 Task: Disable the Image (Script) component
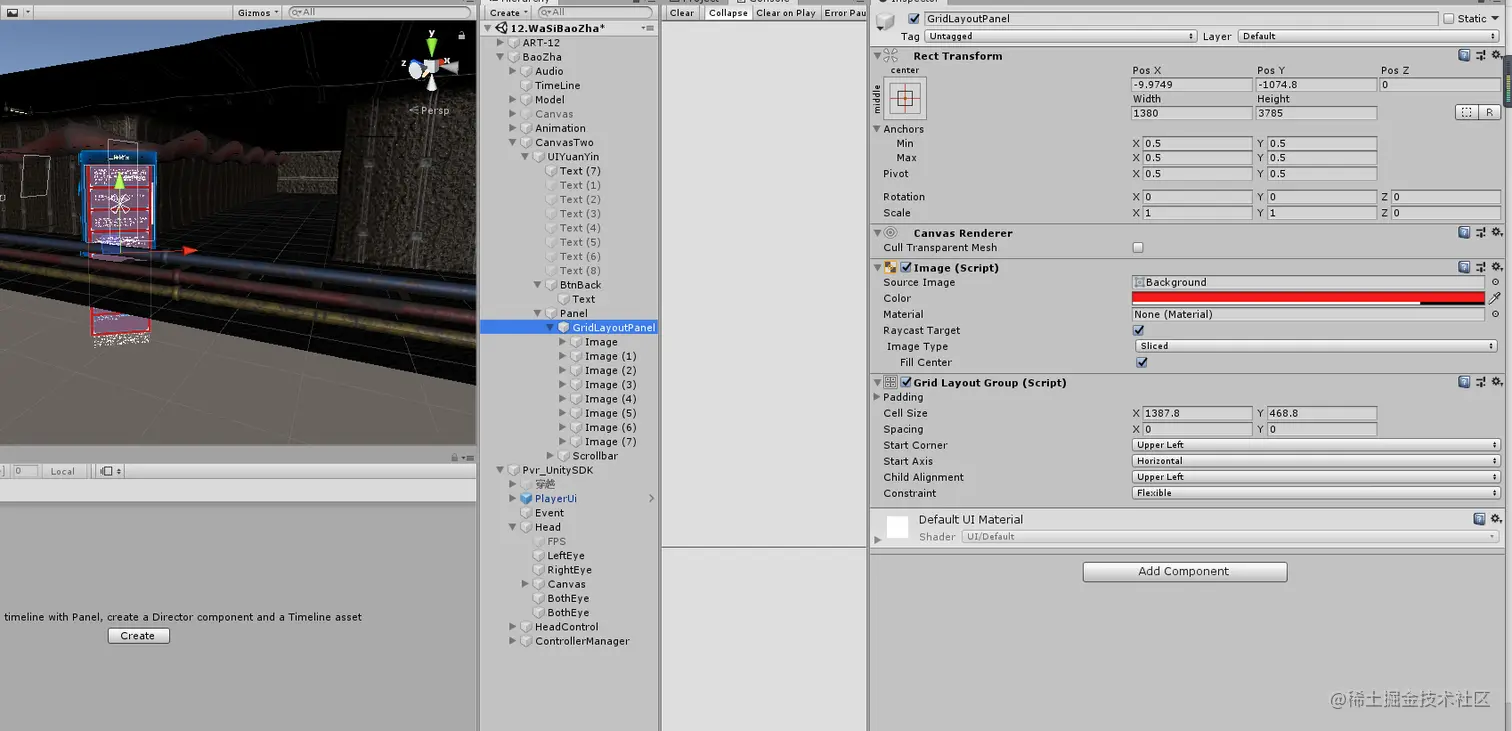pos(906,268)
